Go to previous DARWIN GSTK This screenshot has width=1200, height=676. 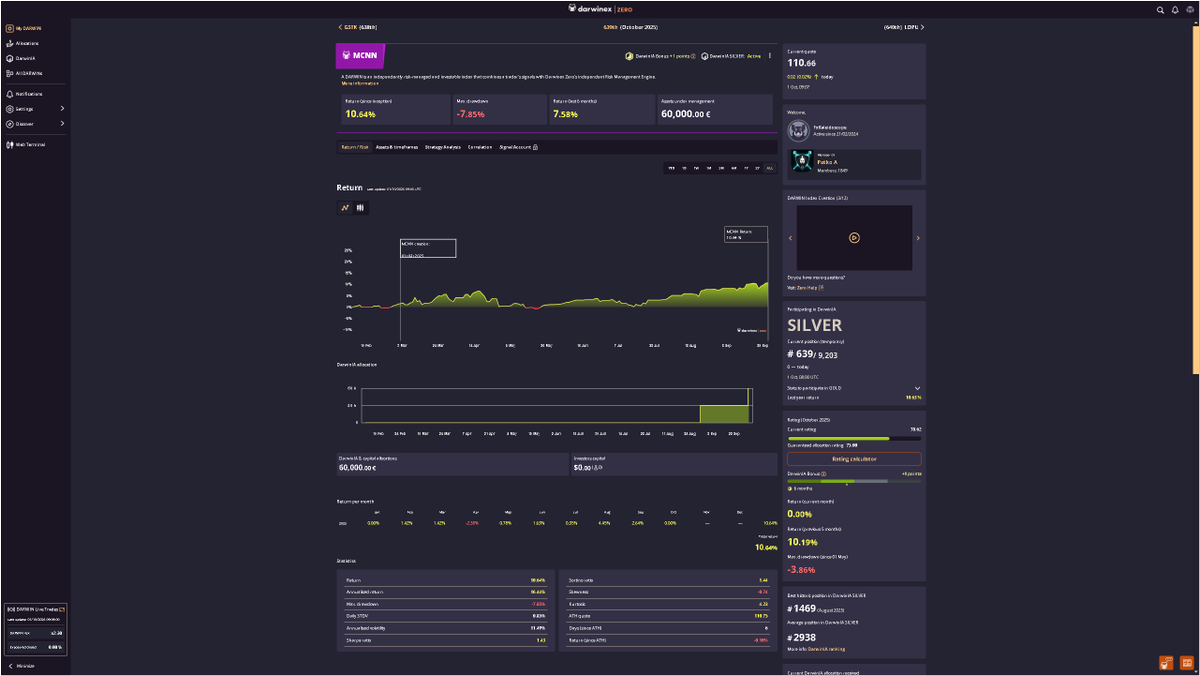click(358, 27)
